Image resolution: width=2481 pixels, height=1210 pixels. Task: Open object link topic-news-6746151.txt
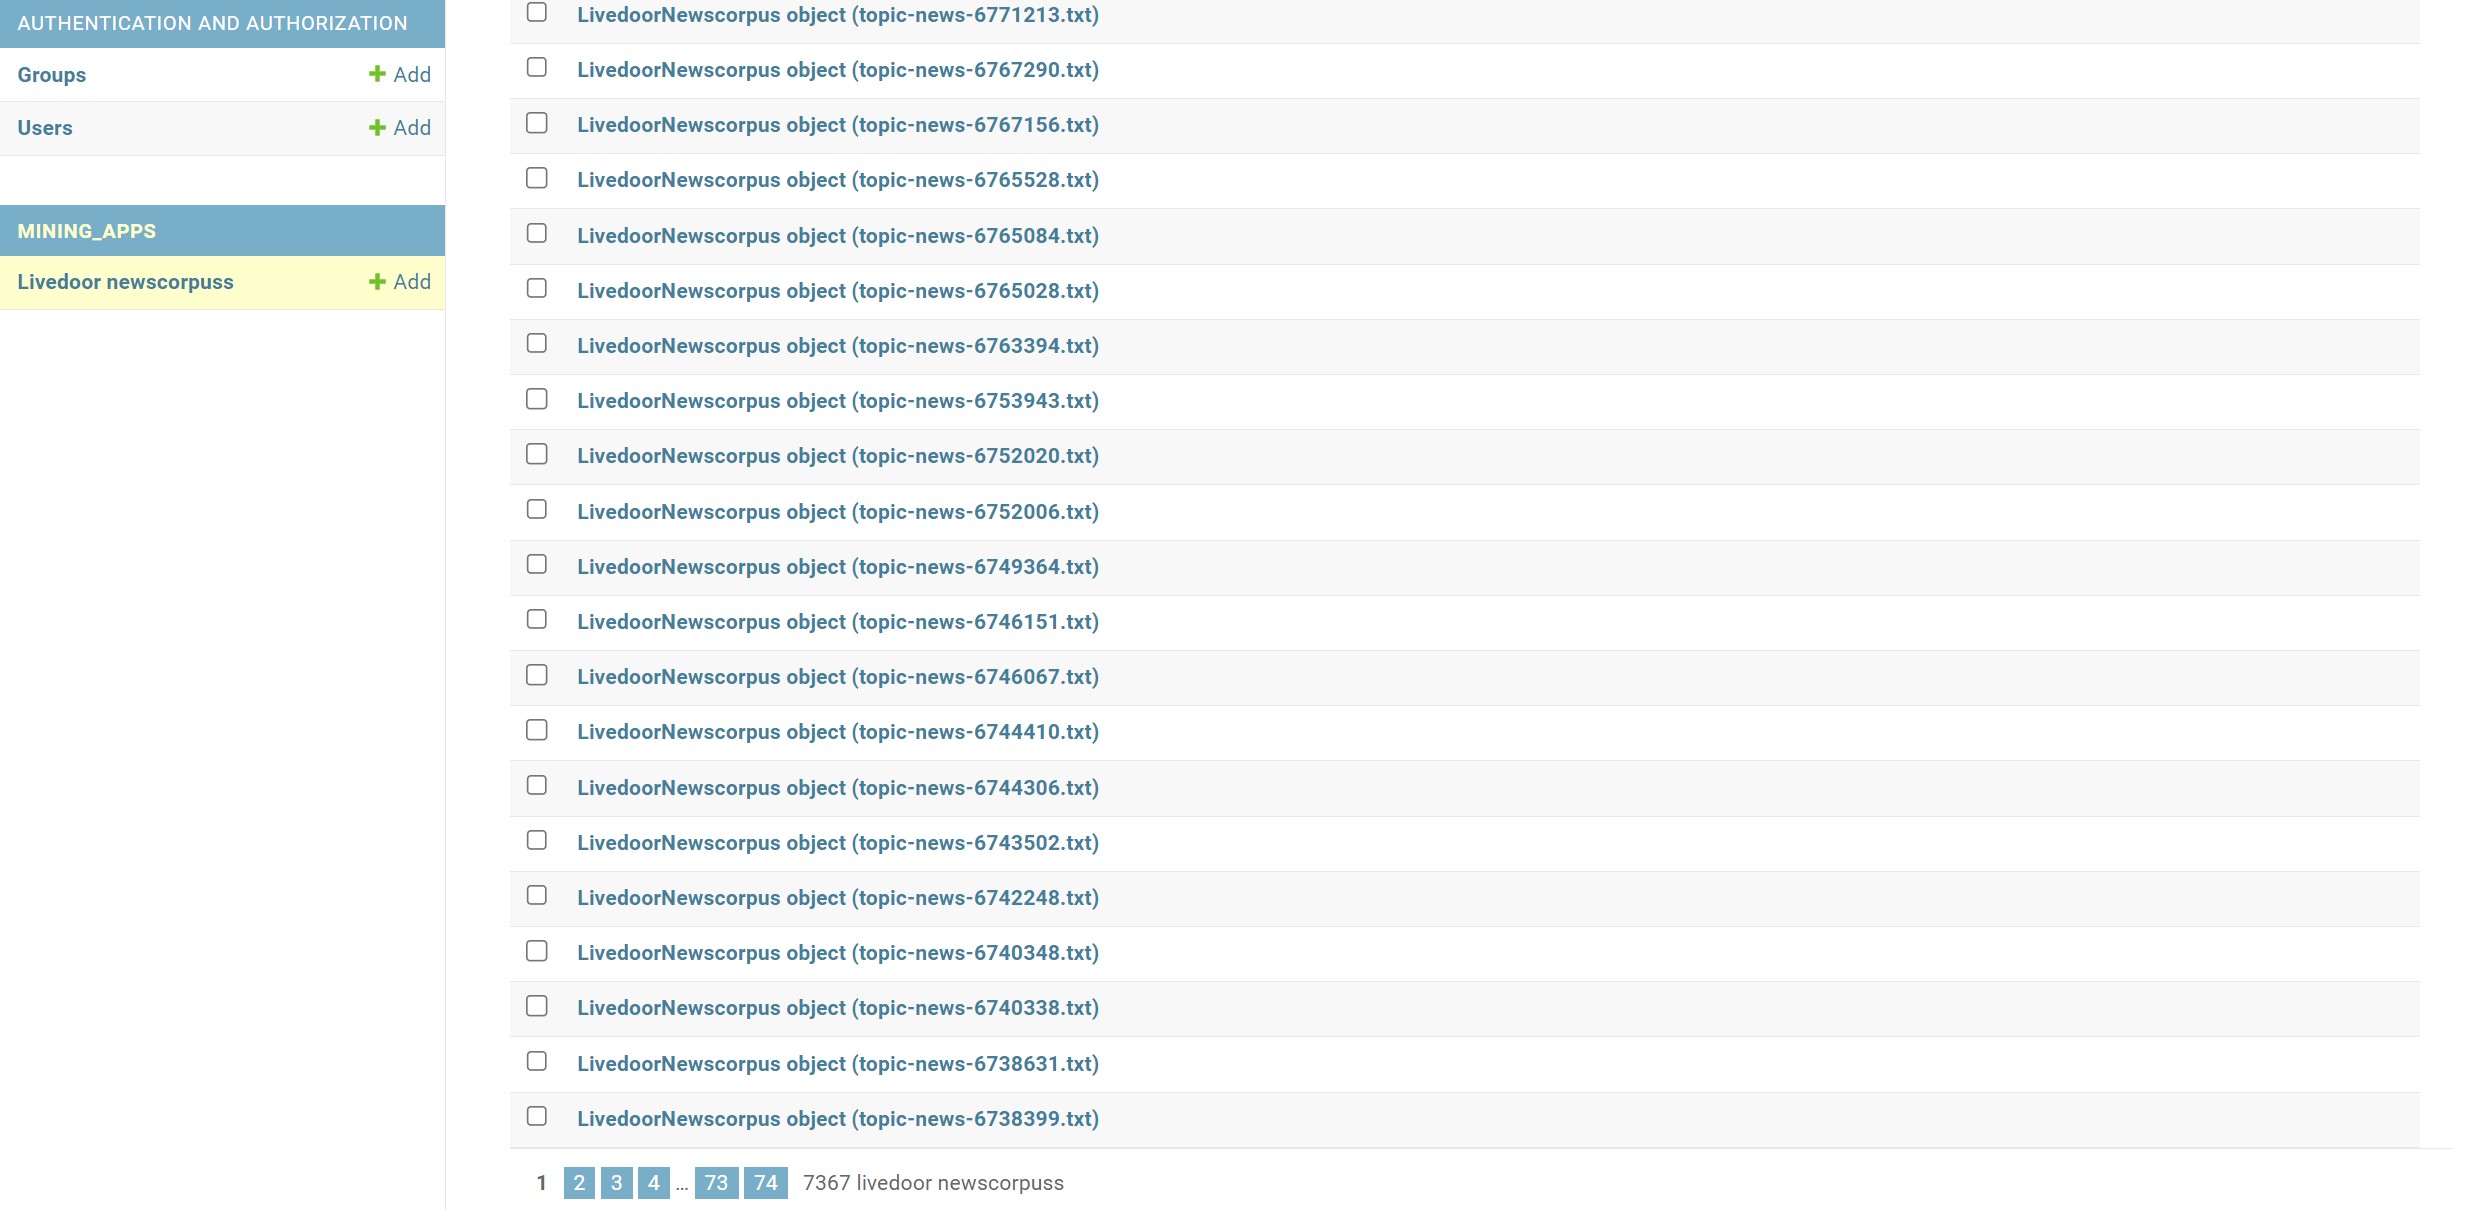pyautogui.click(x=838, y=622)
